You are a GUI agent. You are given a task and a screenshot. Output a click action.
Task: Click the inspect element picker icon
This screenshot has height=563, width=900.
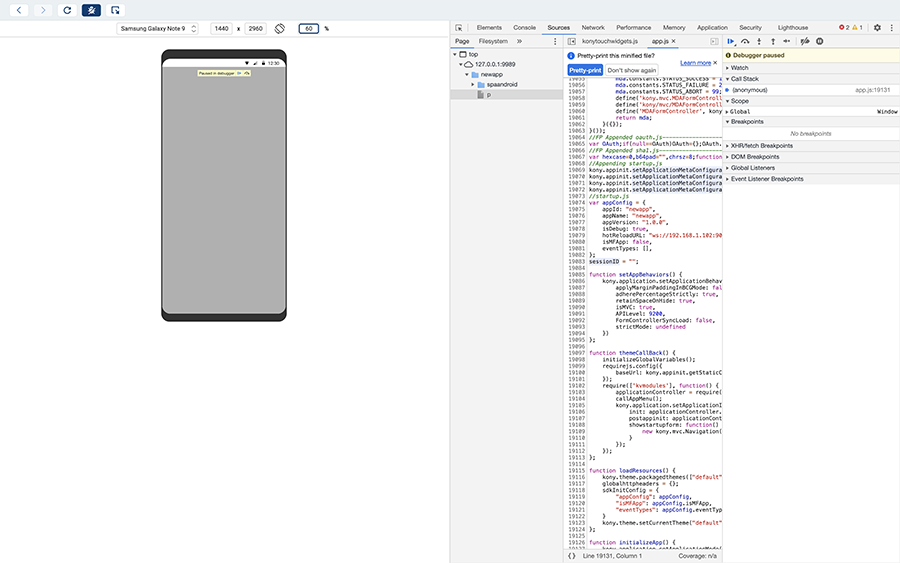pyautogui.click(x=458, y=28)
